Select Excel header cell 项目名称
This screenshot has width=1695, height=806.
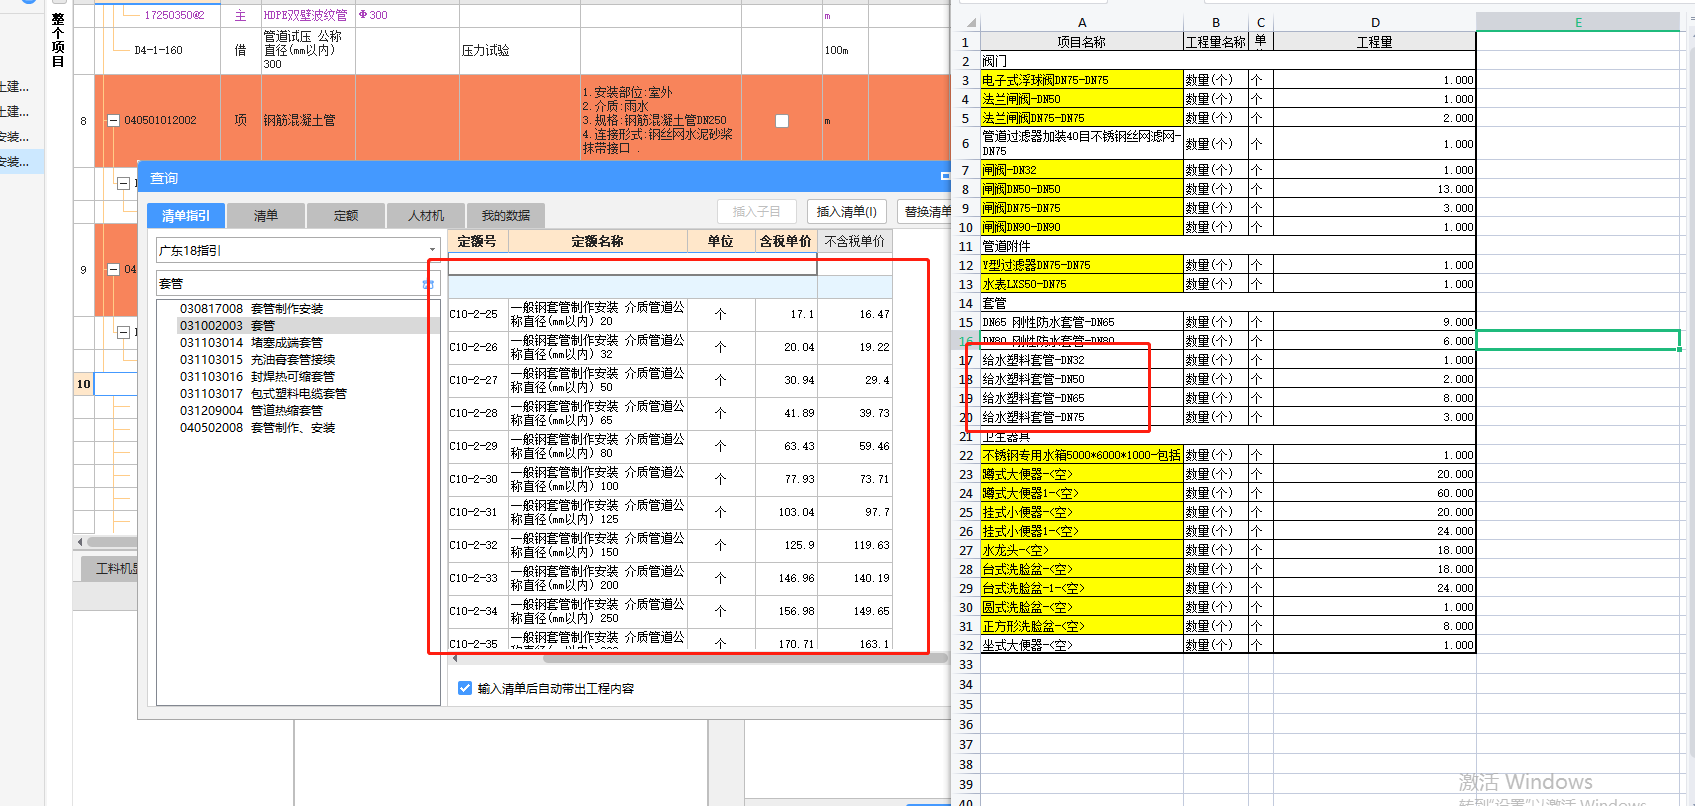(x=1082, y=42)
